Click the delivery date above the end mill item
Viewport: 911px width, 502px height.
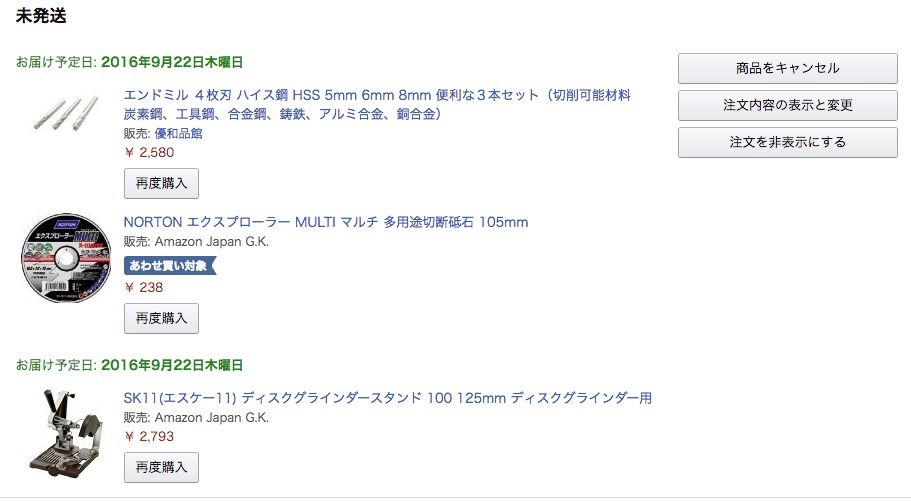(x=172, y=62)
